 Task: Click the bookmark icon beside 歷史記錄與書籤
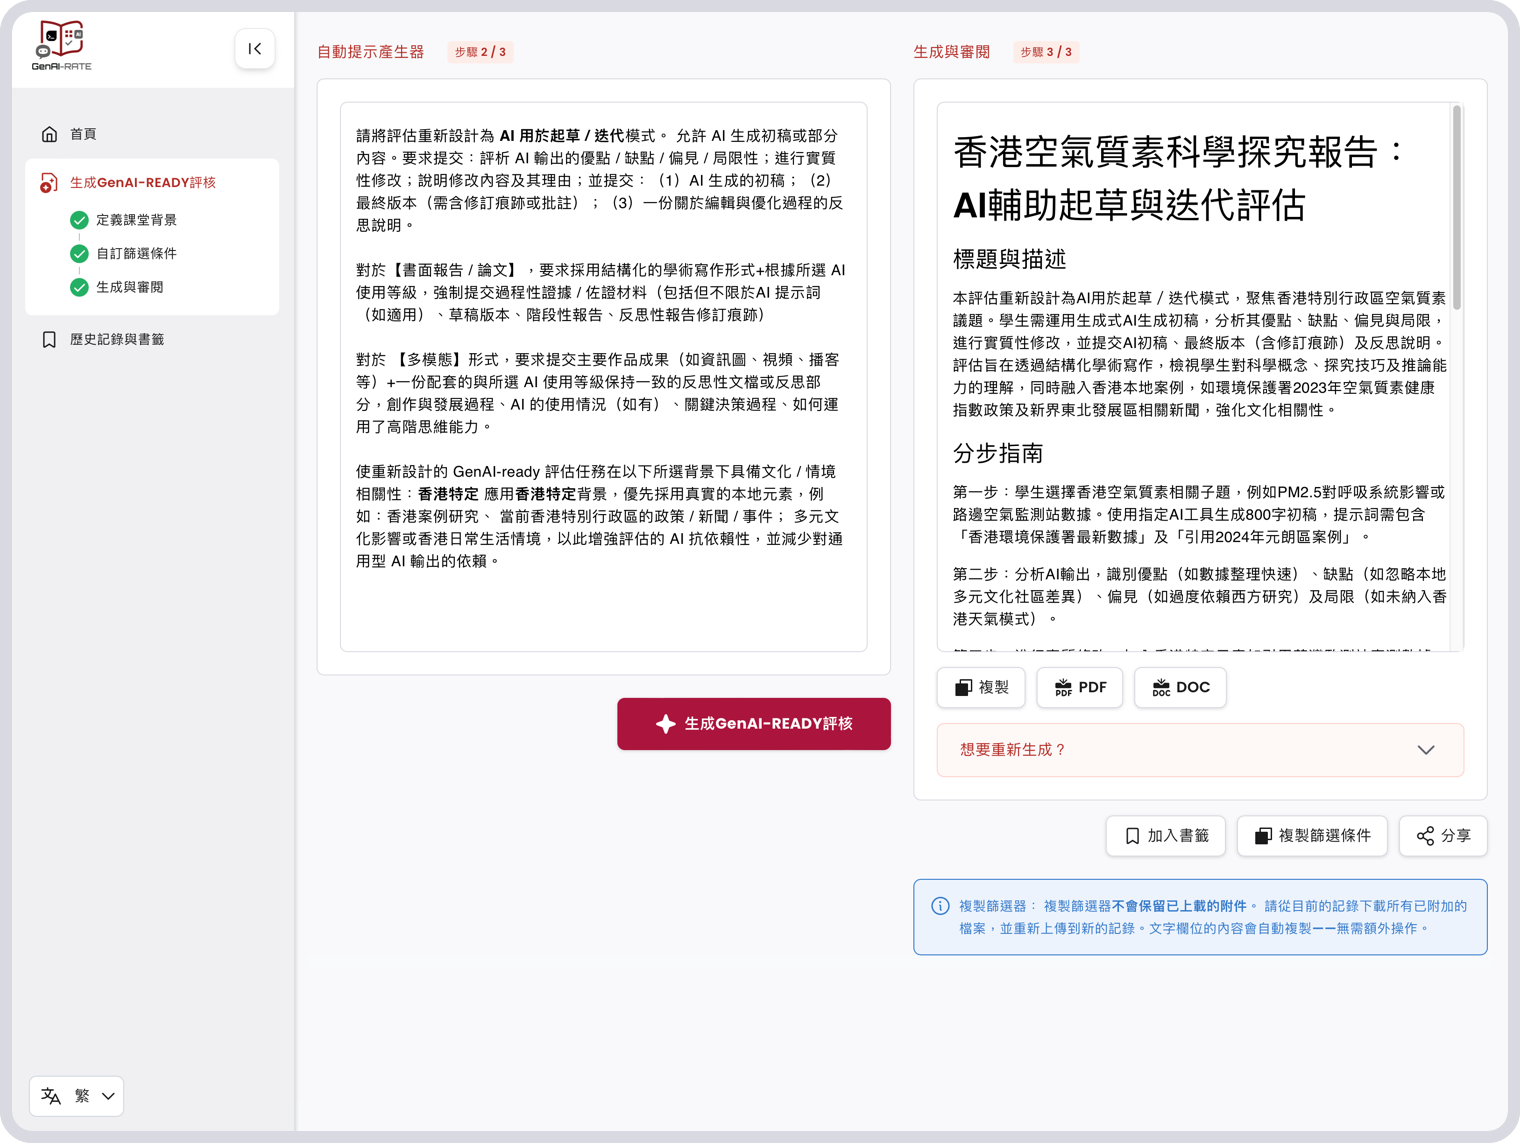coord(49,340)
